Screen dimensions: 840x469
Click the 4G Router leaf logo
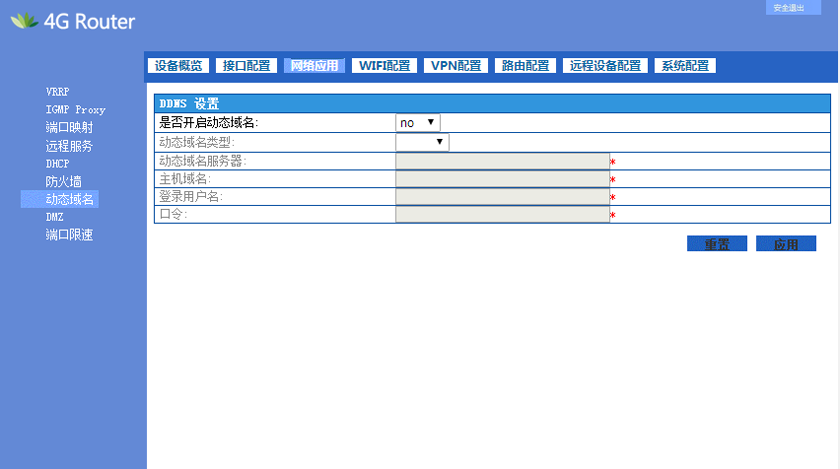24,21
